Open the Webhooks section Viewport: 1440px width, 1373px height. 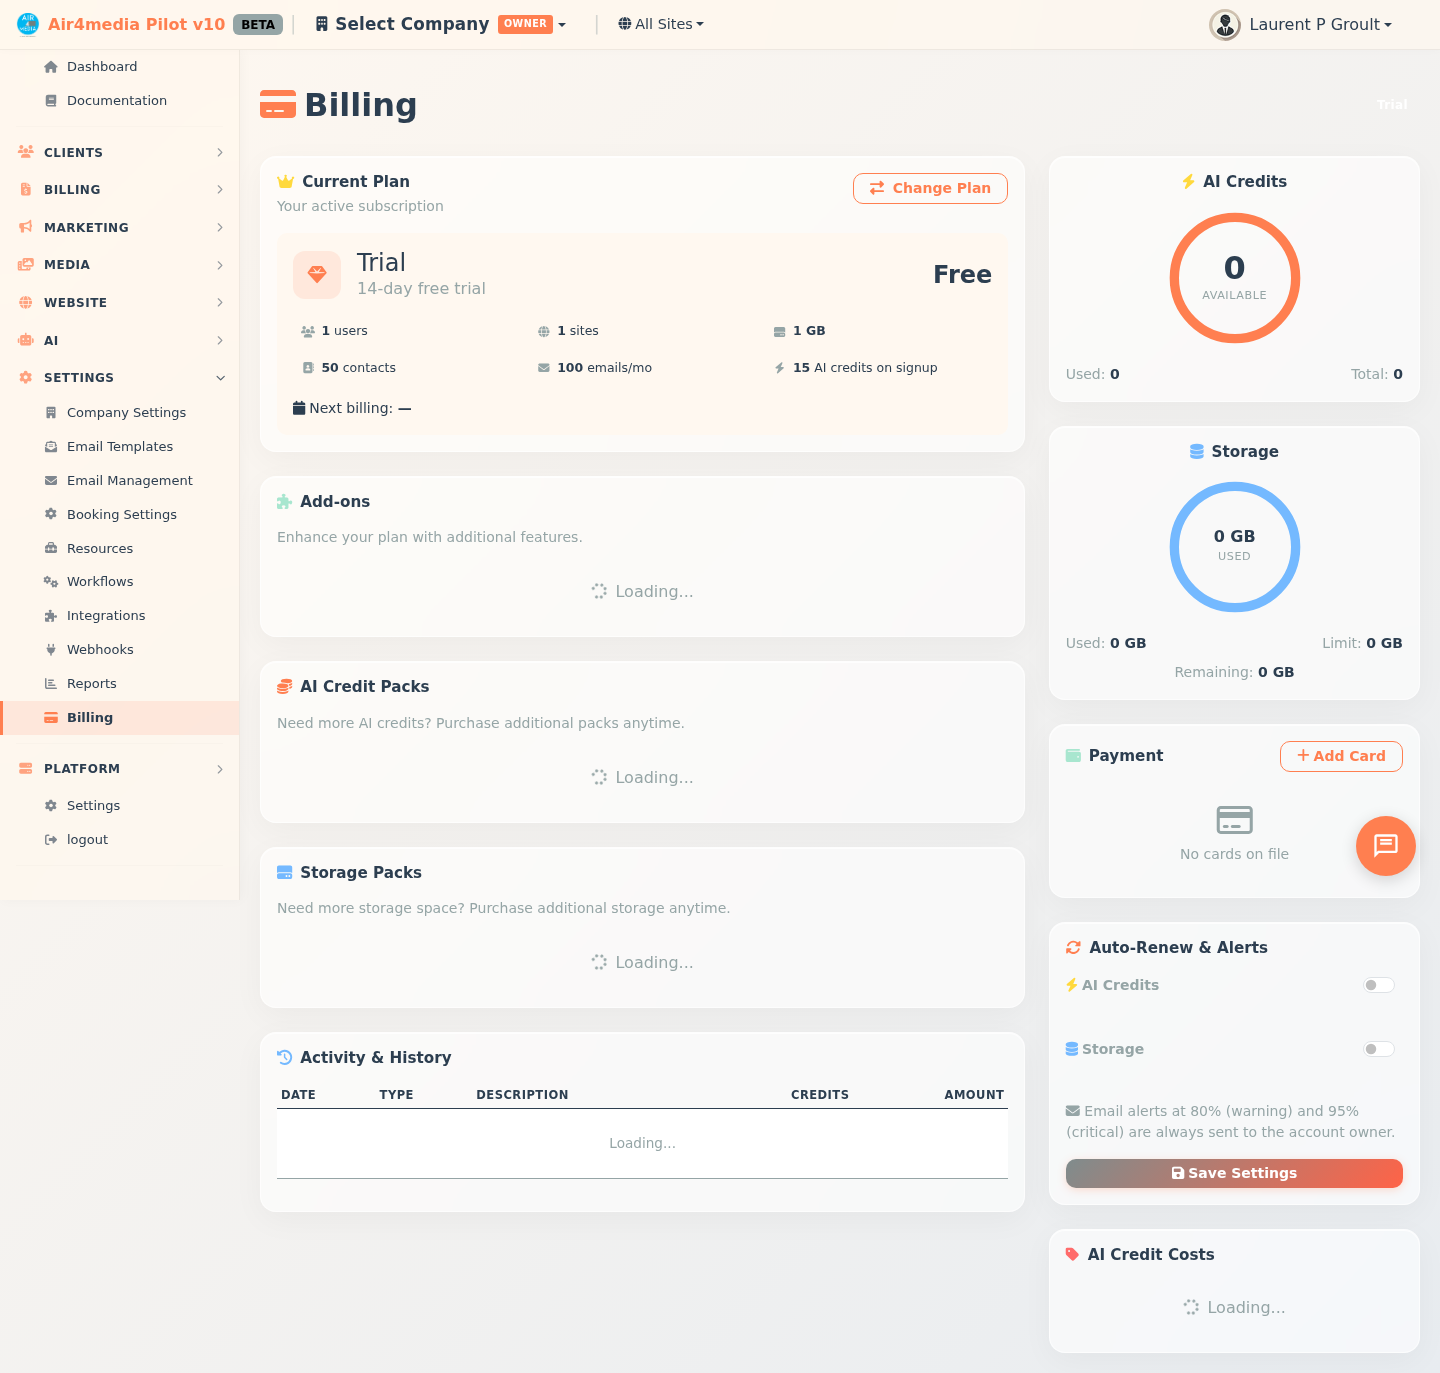point(100,649)
